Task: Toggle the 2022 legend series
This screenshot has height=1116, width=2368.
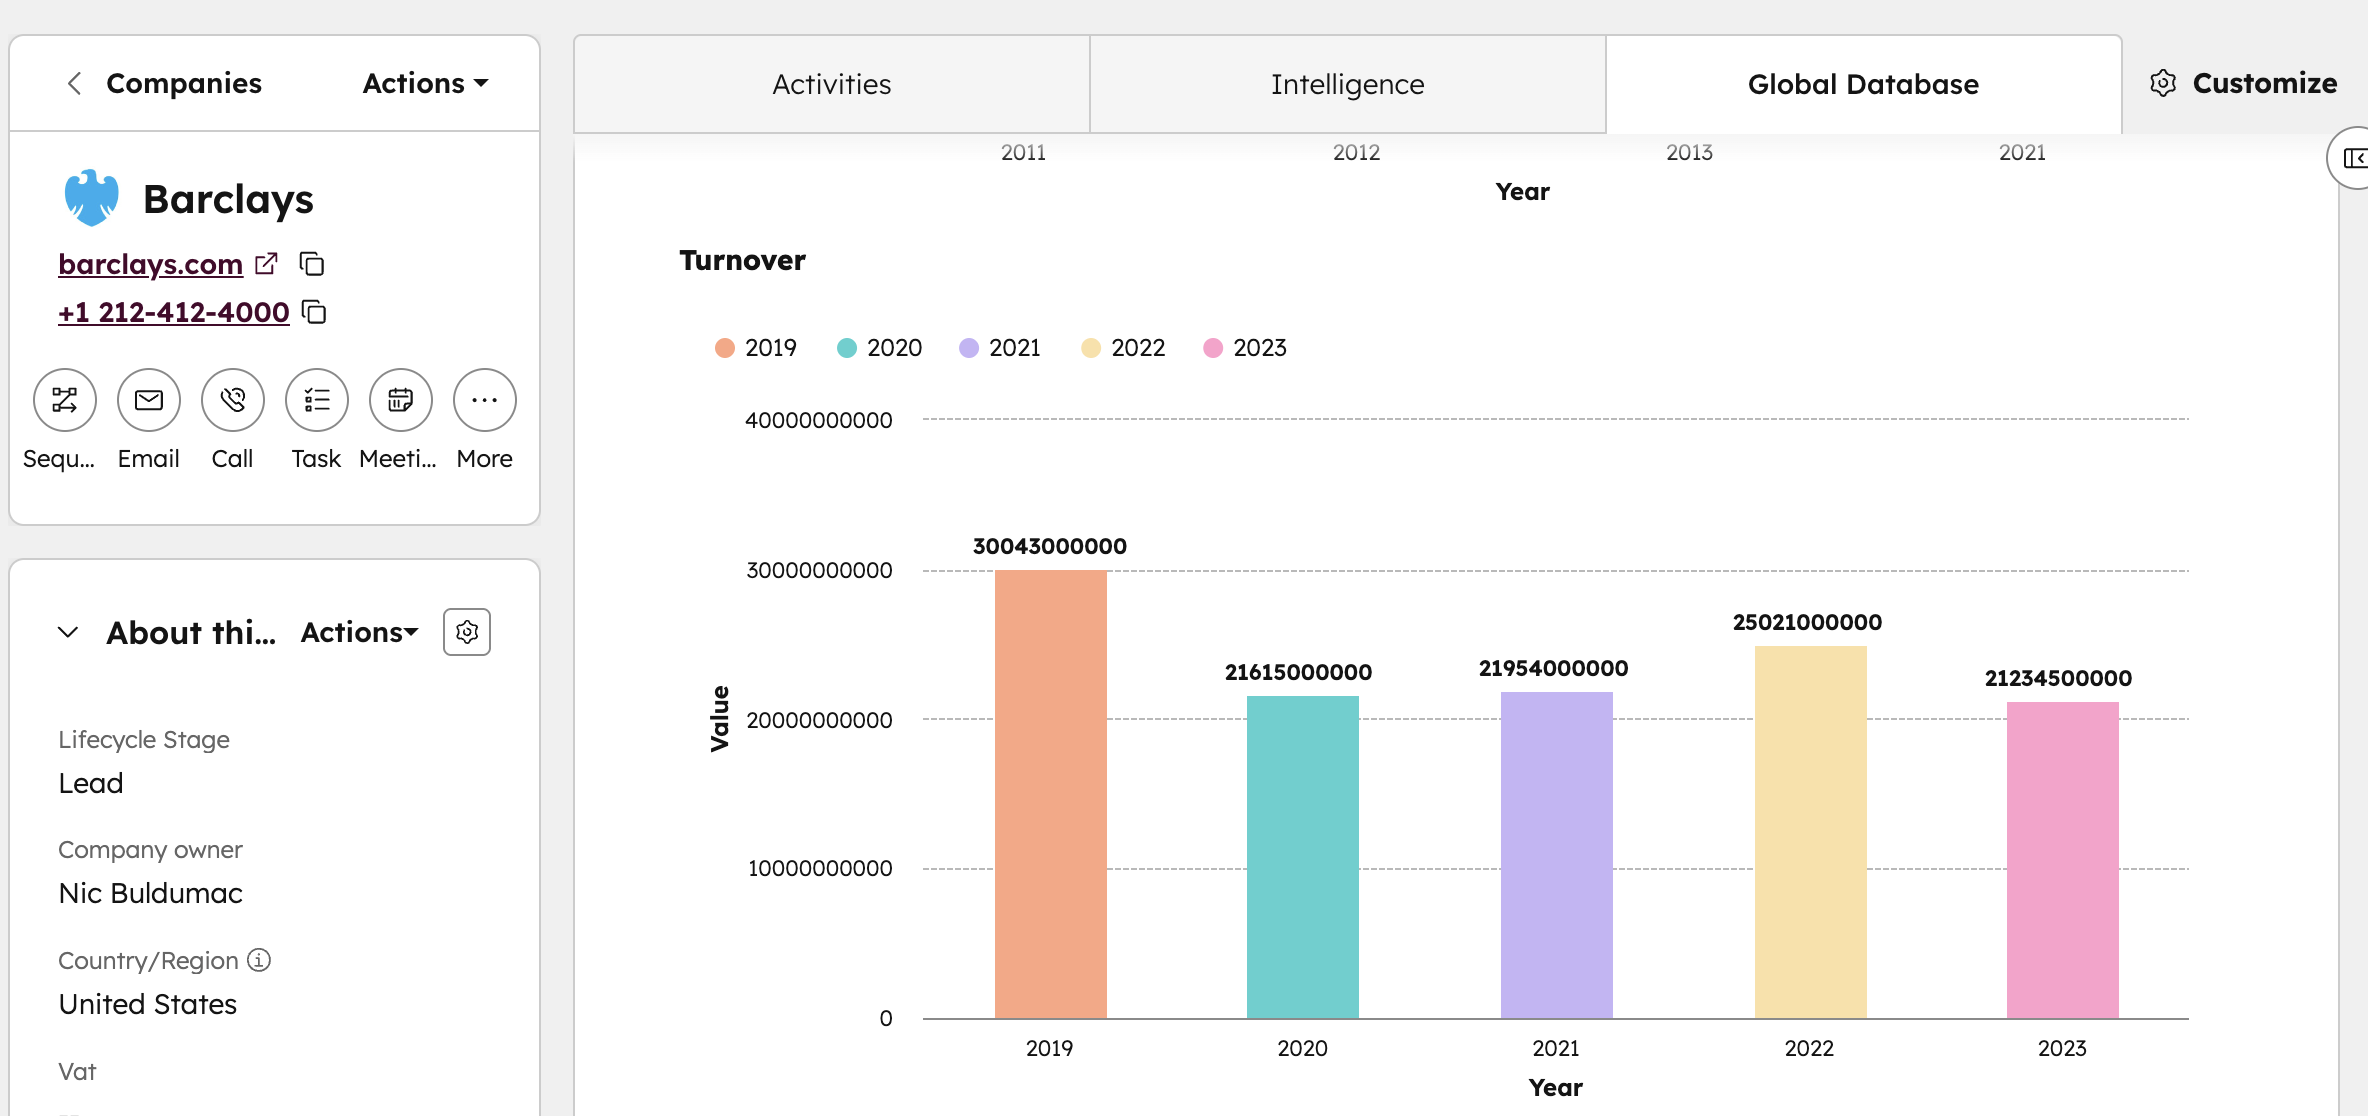Action: [1123, 348]
